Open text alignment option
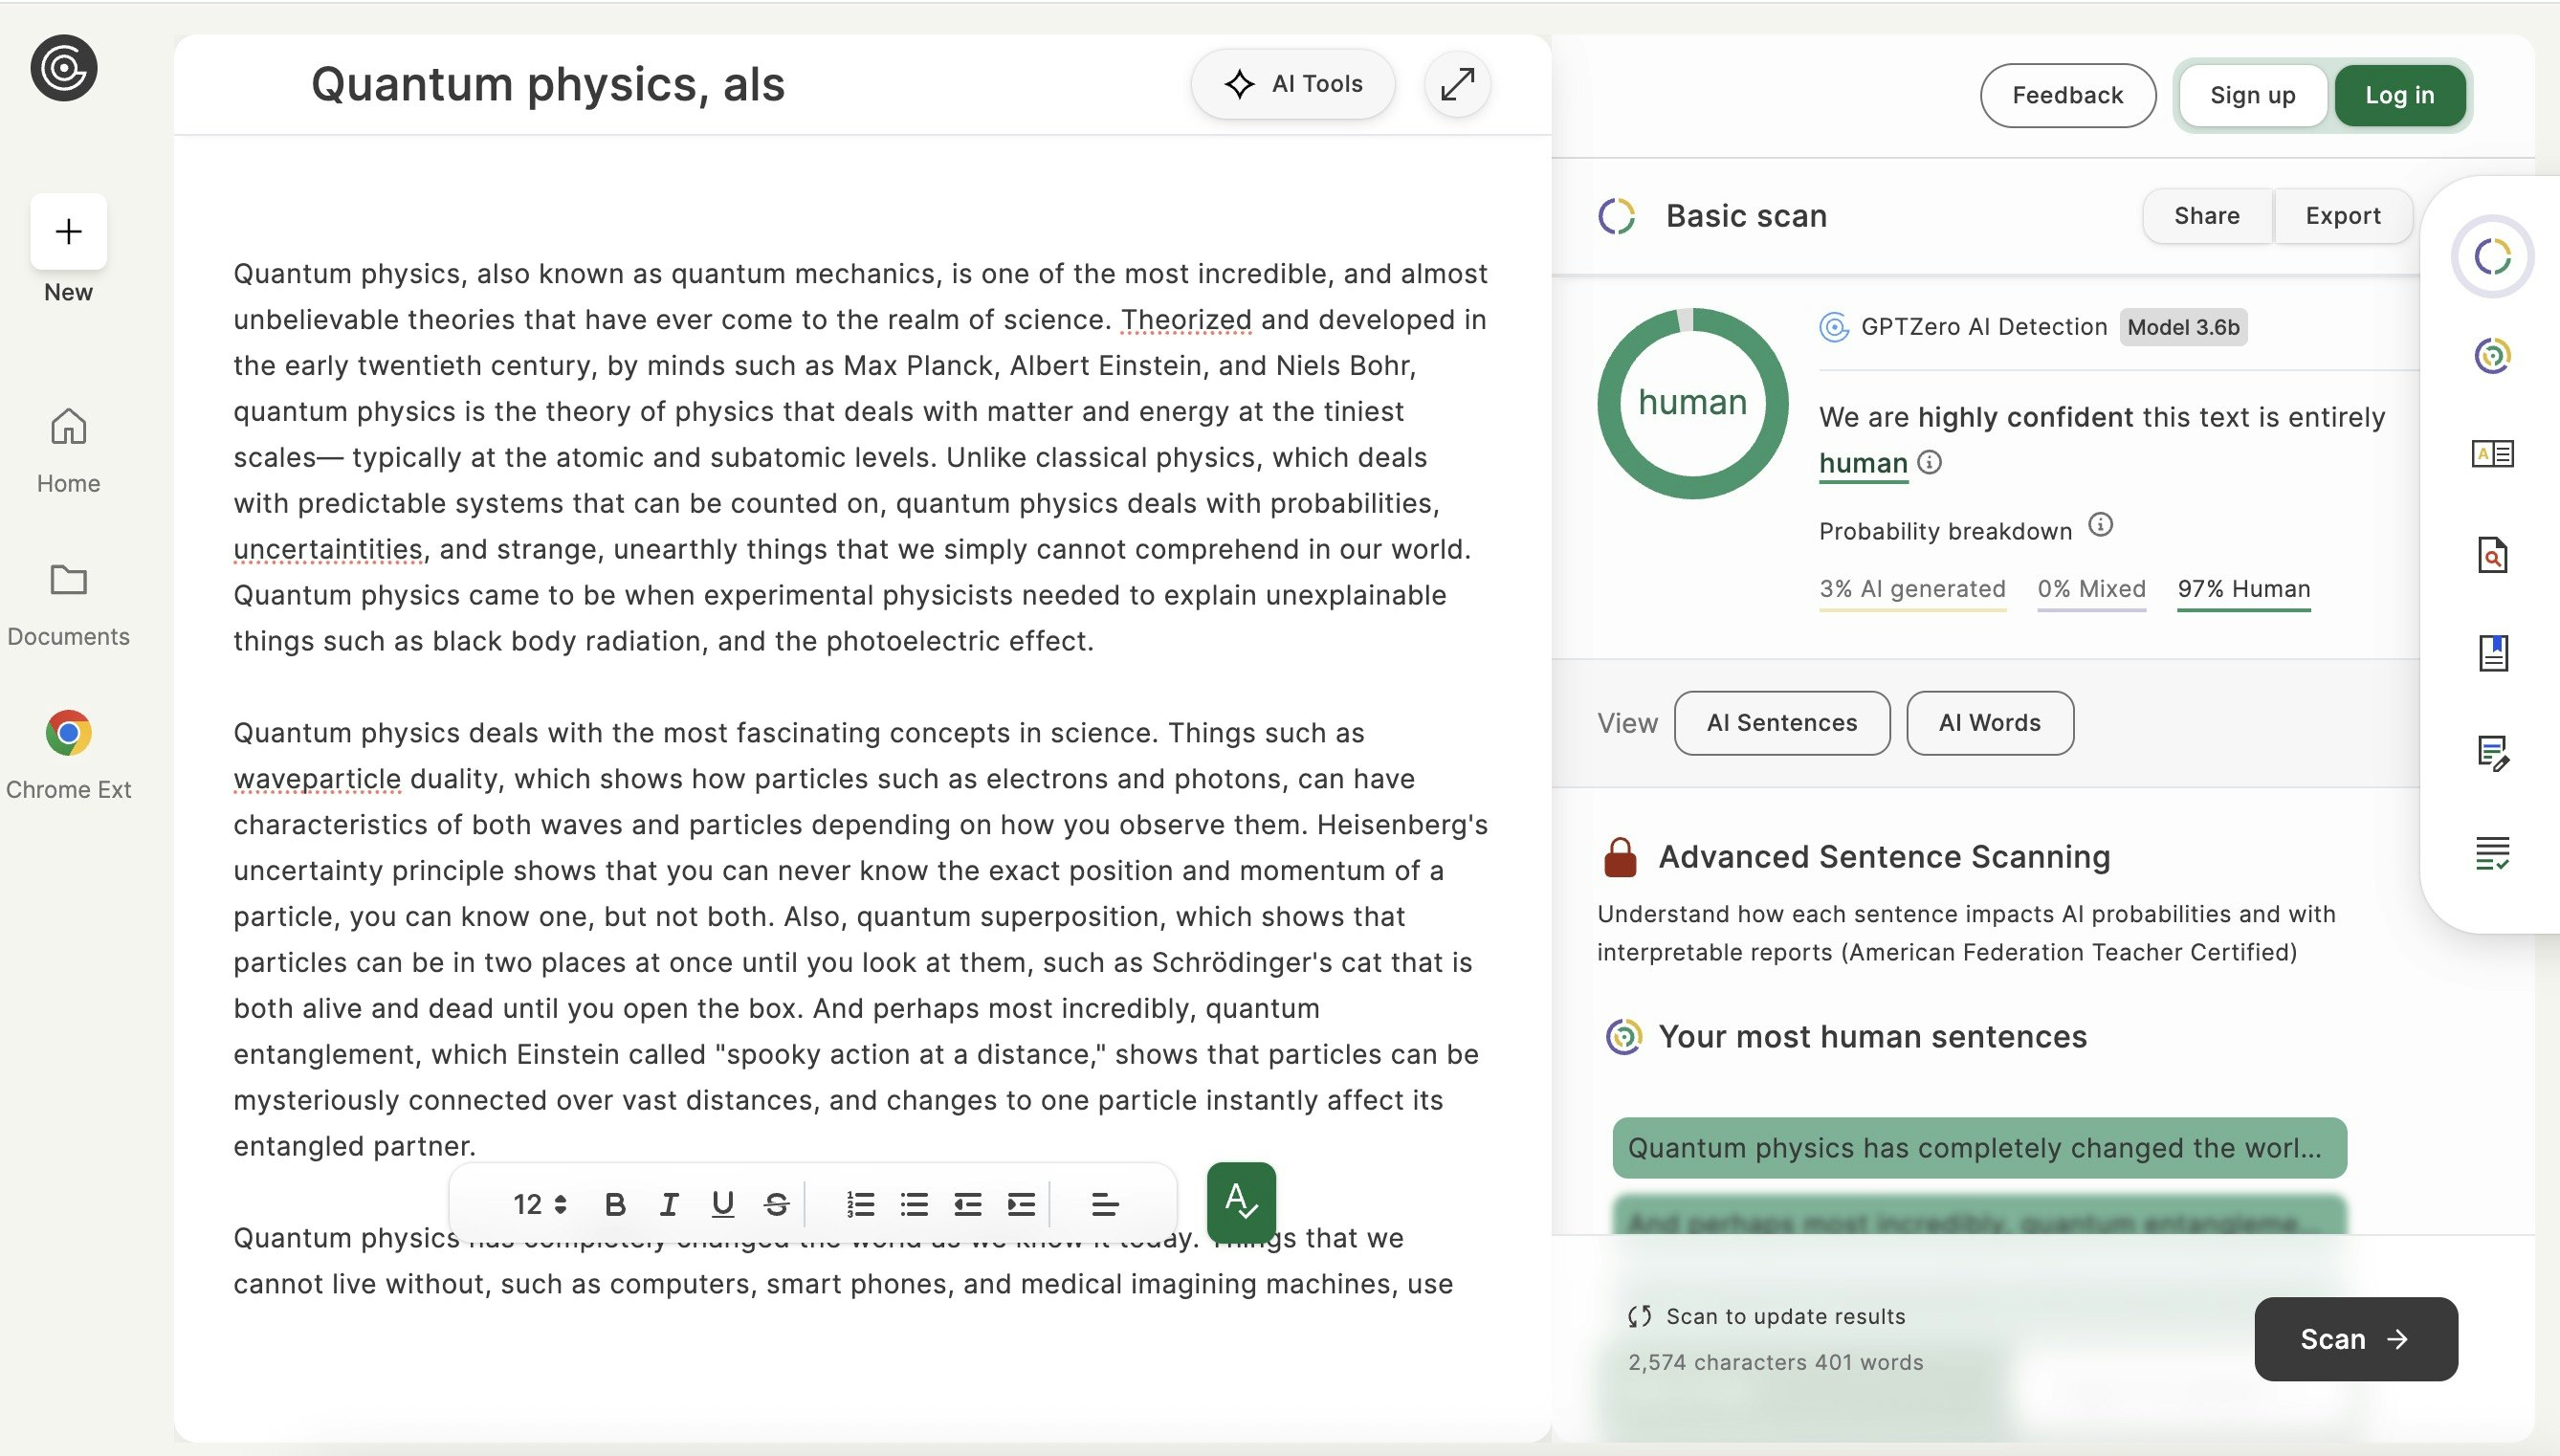 point(1104,1204)
